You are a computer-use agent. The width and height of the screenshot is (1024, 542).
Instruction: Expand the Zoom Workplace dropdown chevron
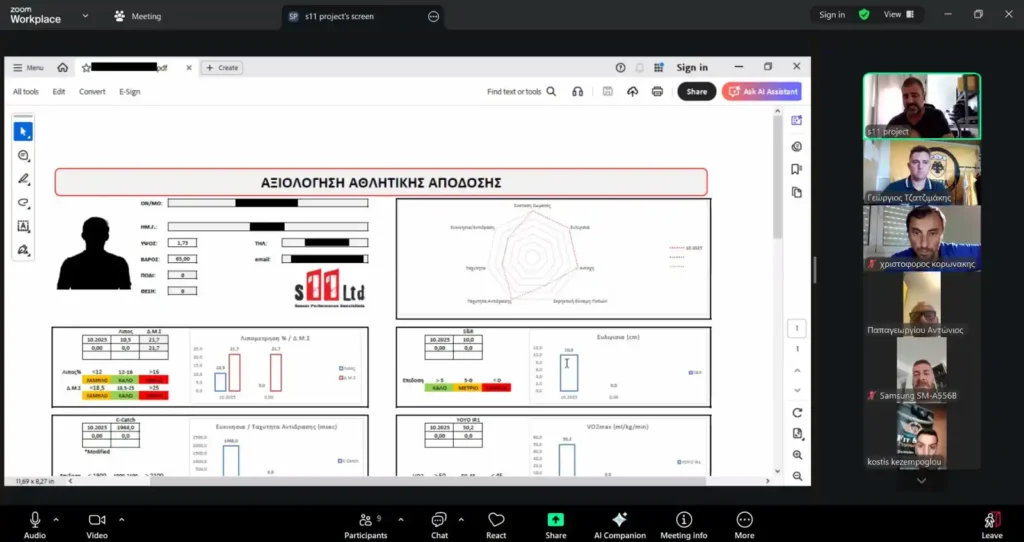(x=85, y=16)
